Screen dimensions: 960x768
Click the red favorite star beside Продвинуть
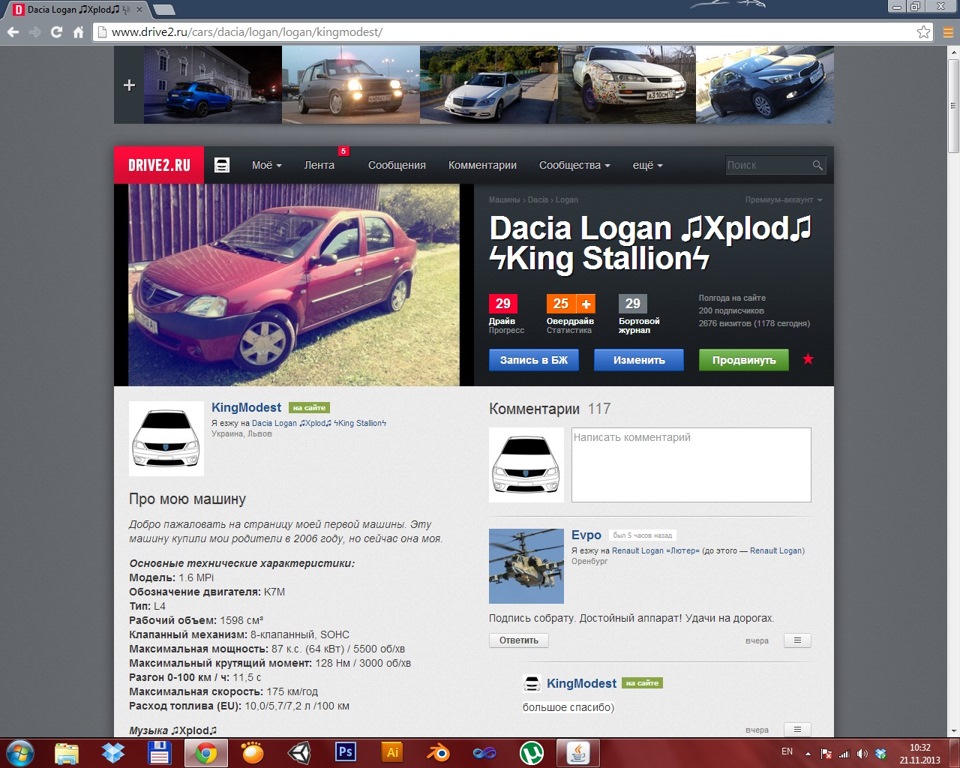point(808,359)
